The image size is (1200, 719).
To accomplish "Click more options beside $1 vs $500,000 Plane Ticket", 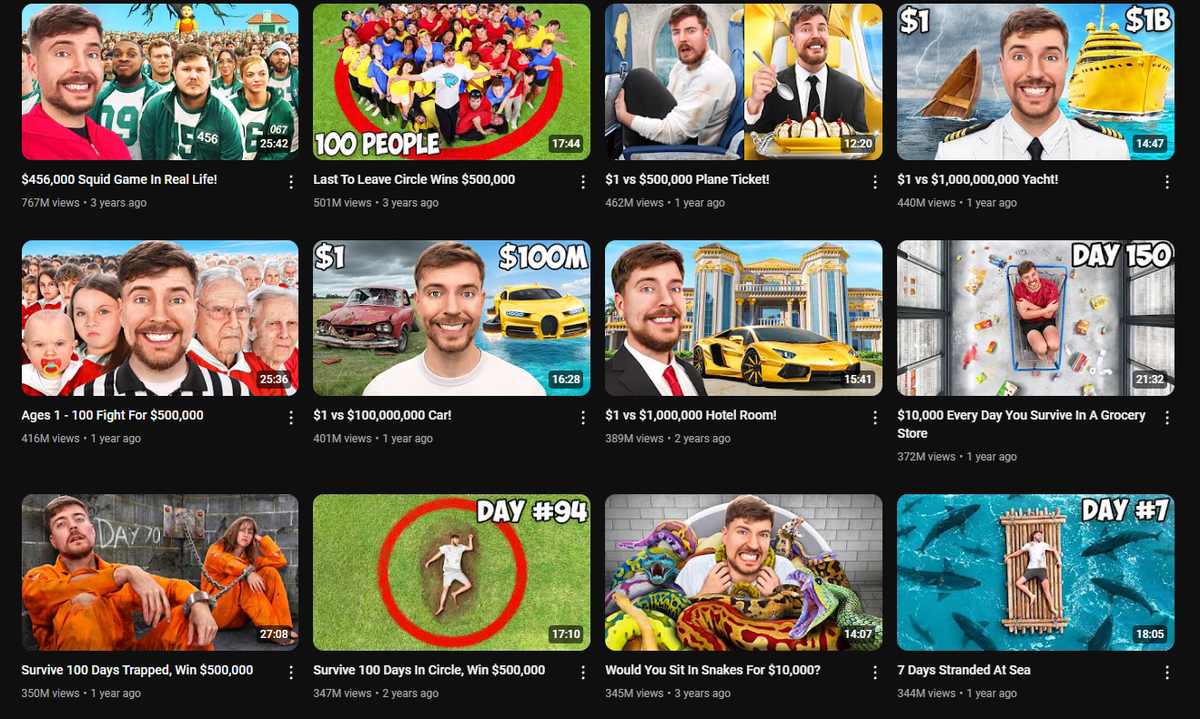I will (875, 182).
